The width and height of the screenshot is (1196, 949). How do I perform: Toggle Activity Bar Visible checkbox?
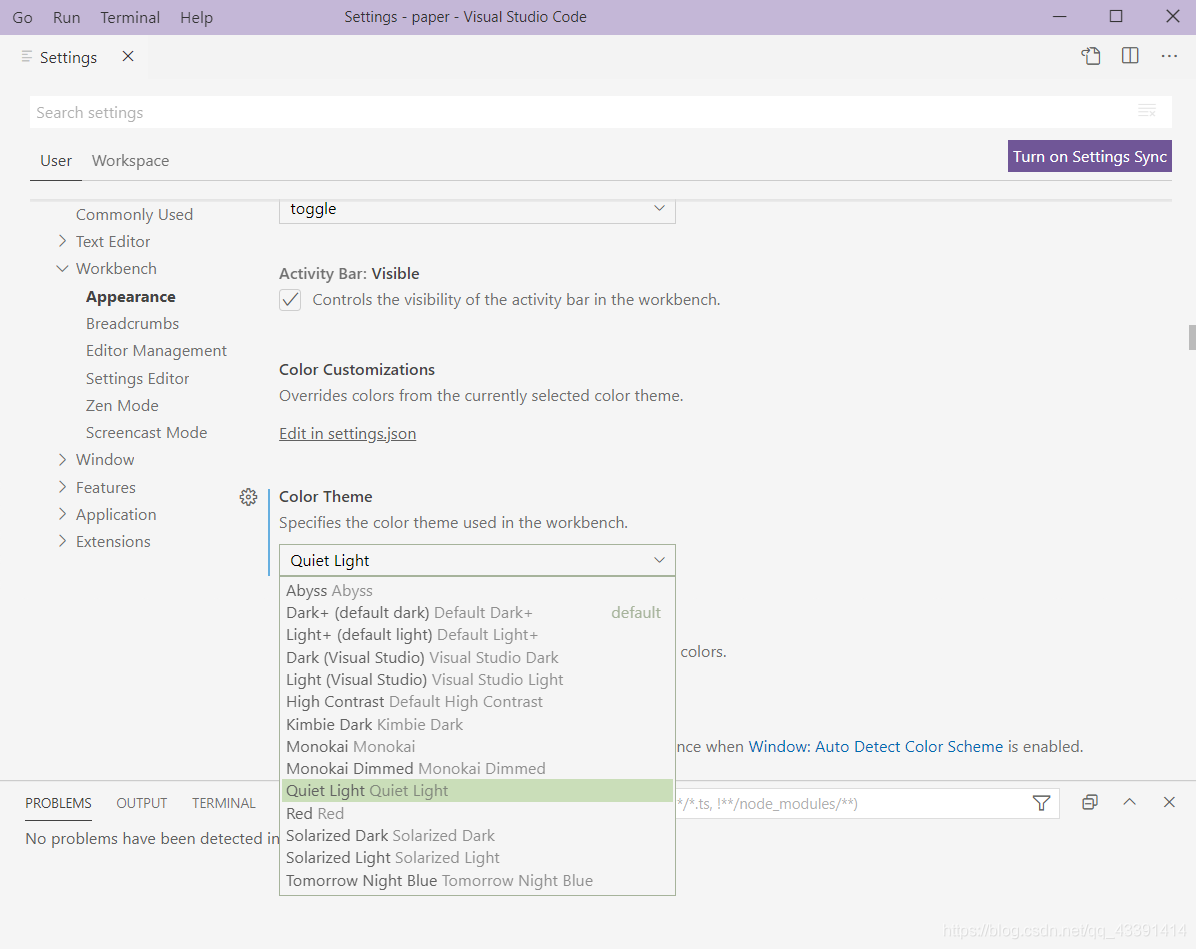[x=290, y=300]
